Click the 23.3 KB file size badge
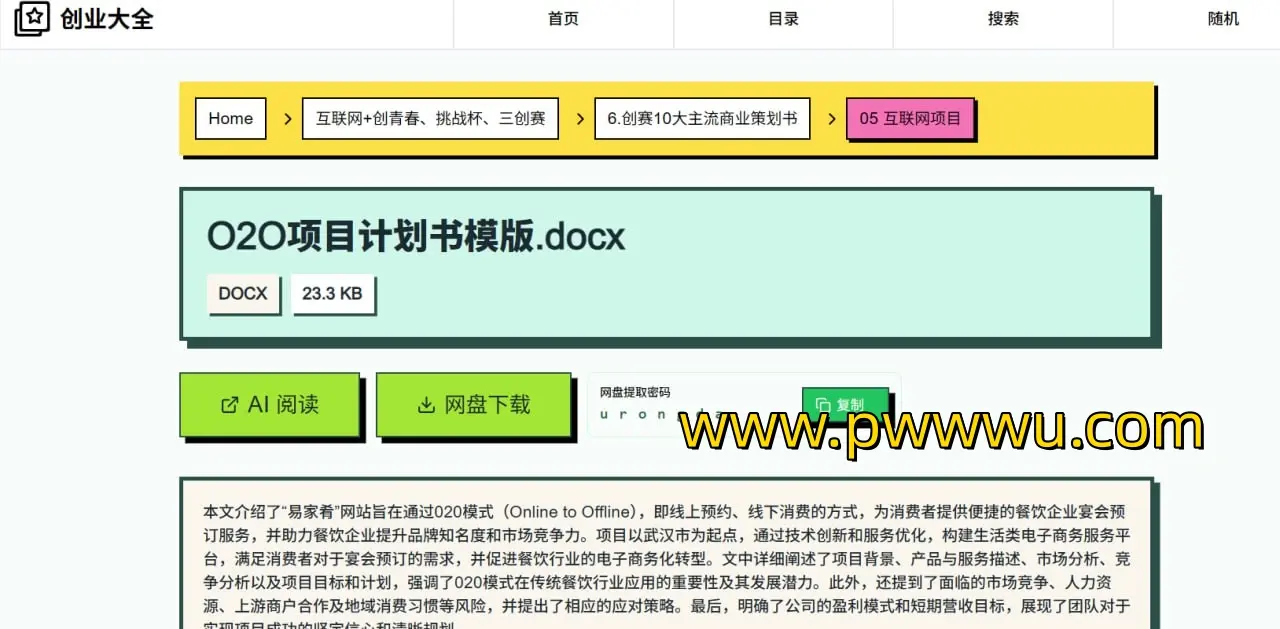1280x629 pixels. click(332, 294)
